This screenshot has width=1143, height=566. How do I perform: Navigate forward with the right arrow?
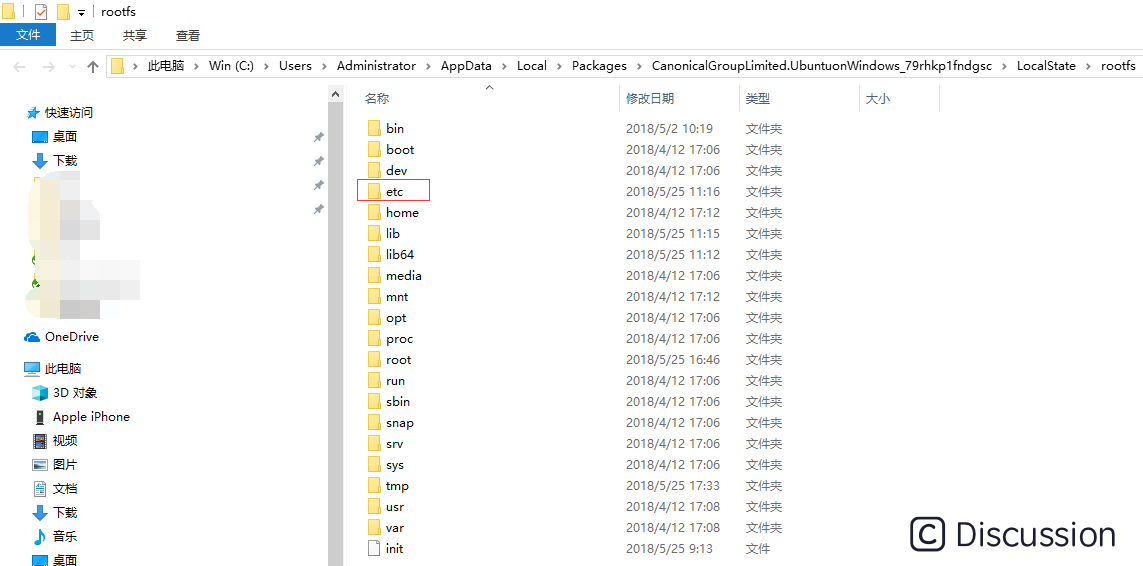pyautogui.click(x=48, y=66)
